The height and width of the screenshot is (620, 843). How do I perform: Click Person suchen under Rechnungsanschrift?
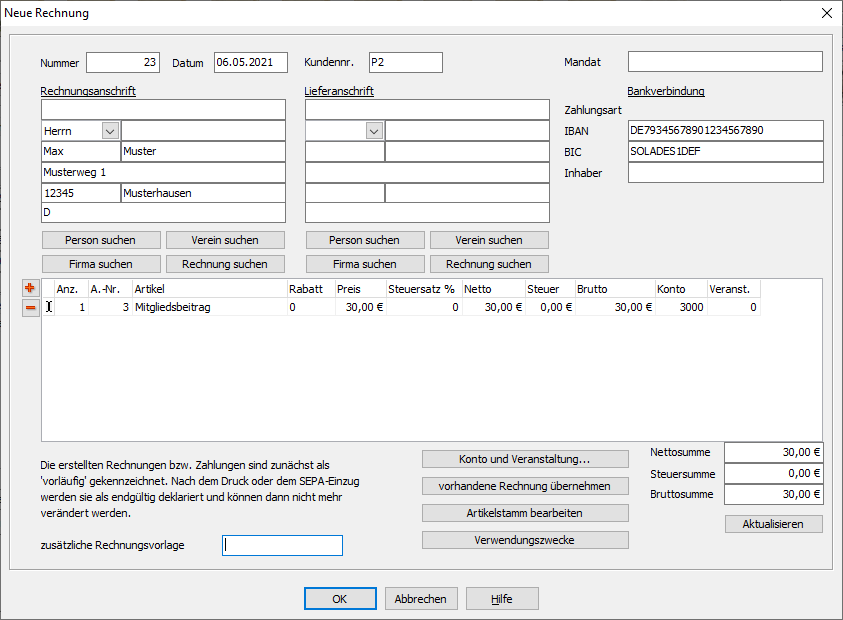pos(101,240)
